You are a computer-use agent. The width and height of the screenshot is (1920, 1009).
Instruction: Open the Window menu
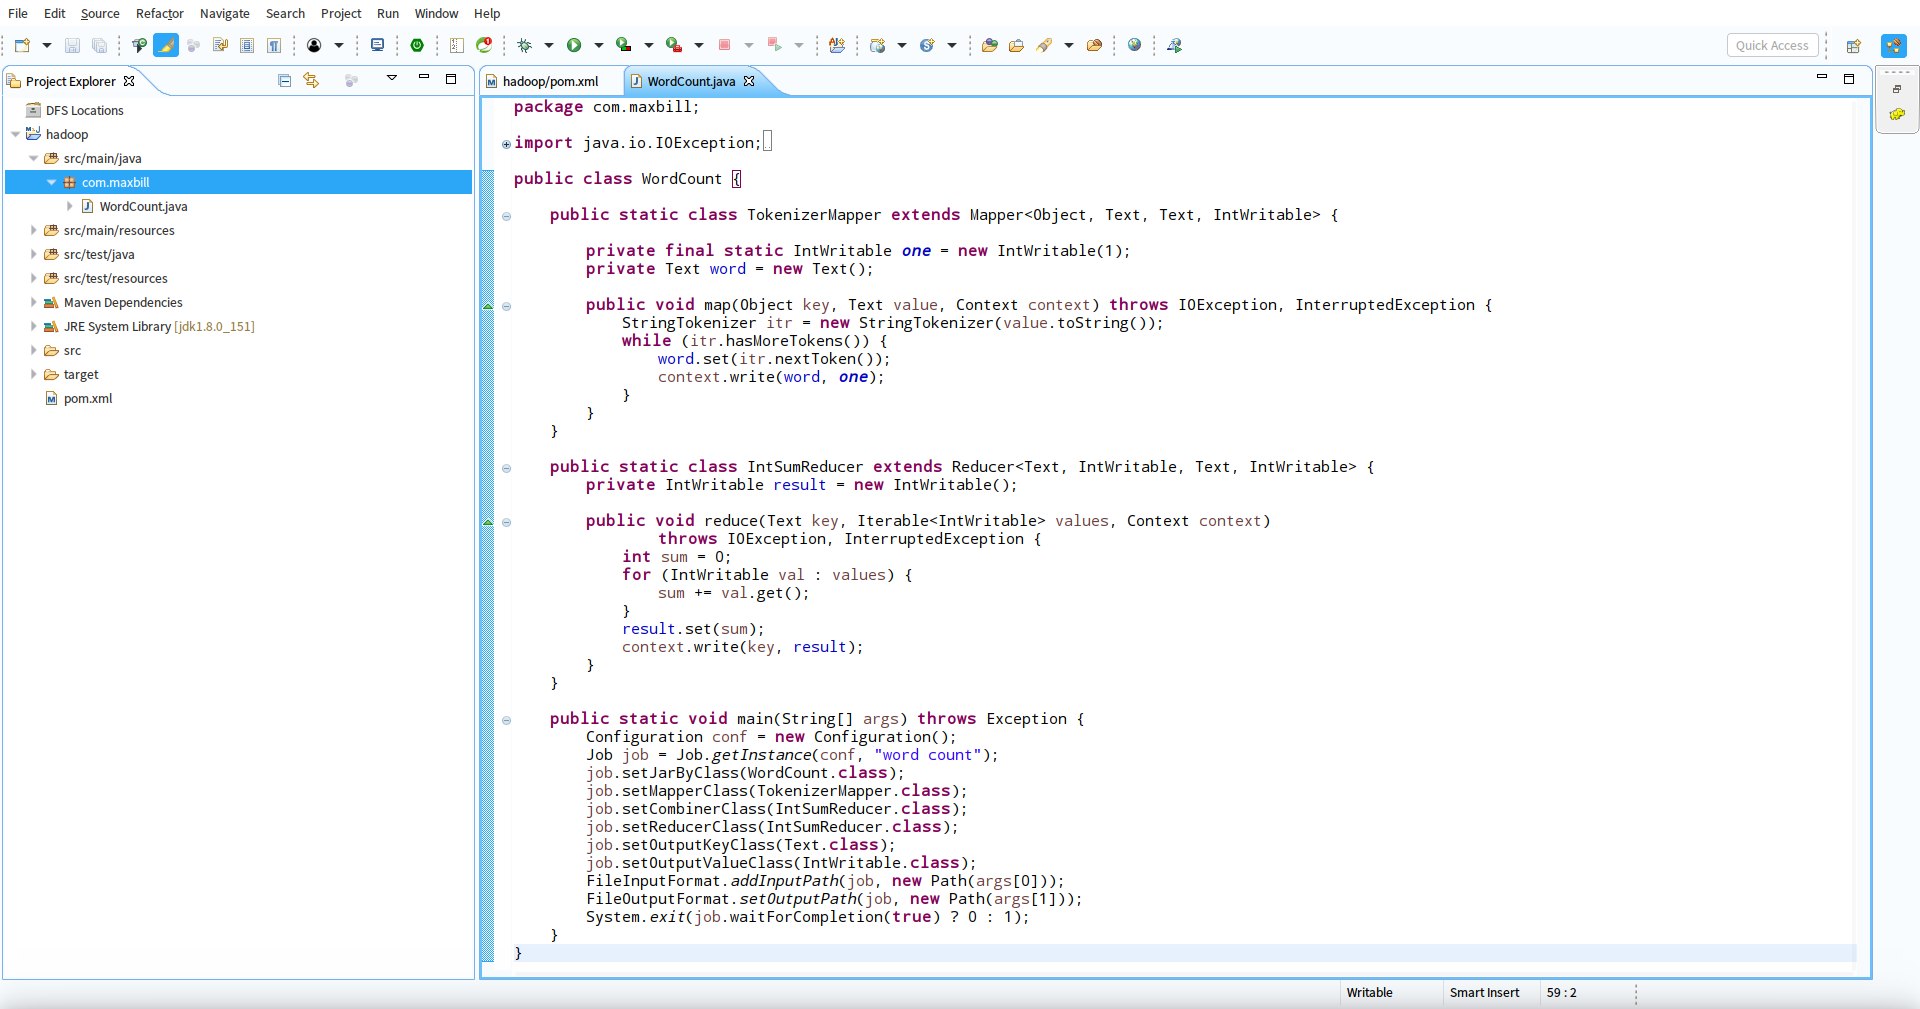pyautogui.click(x=436, y=13)
